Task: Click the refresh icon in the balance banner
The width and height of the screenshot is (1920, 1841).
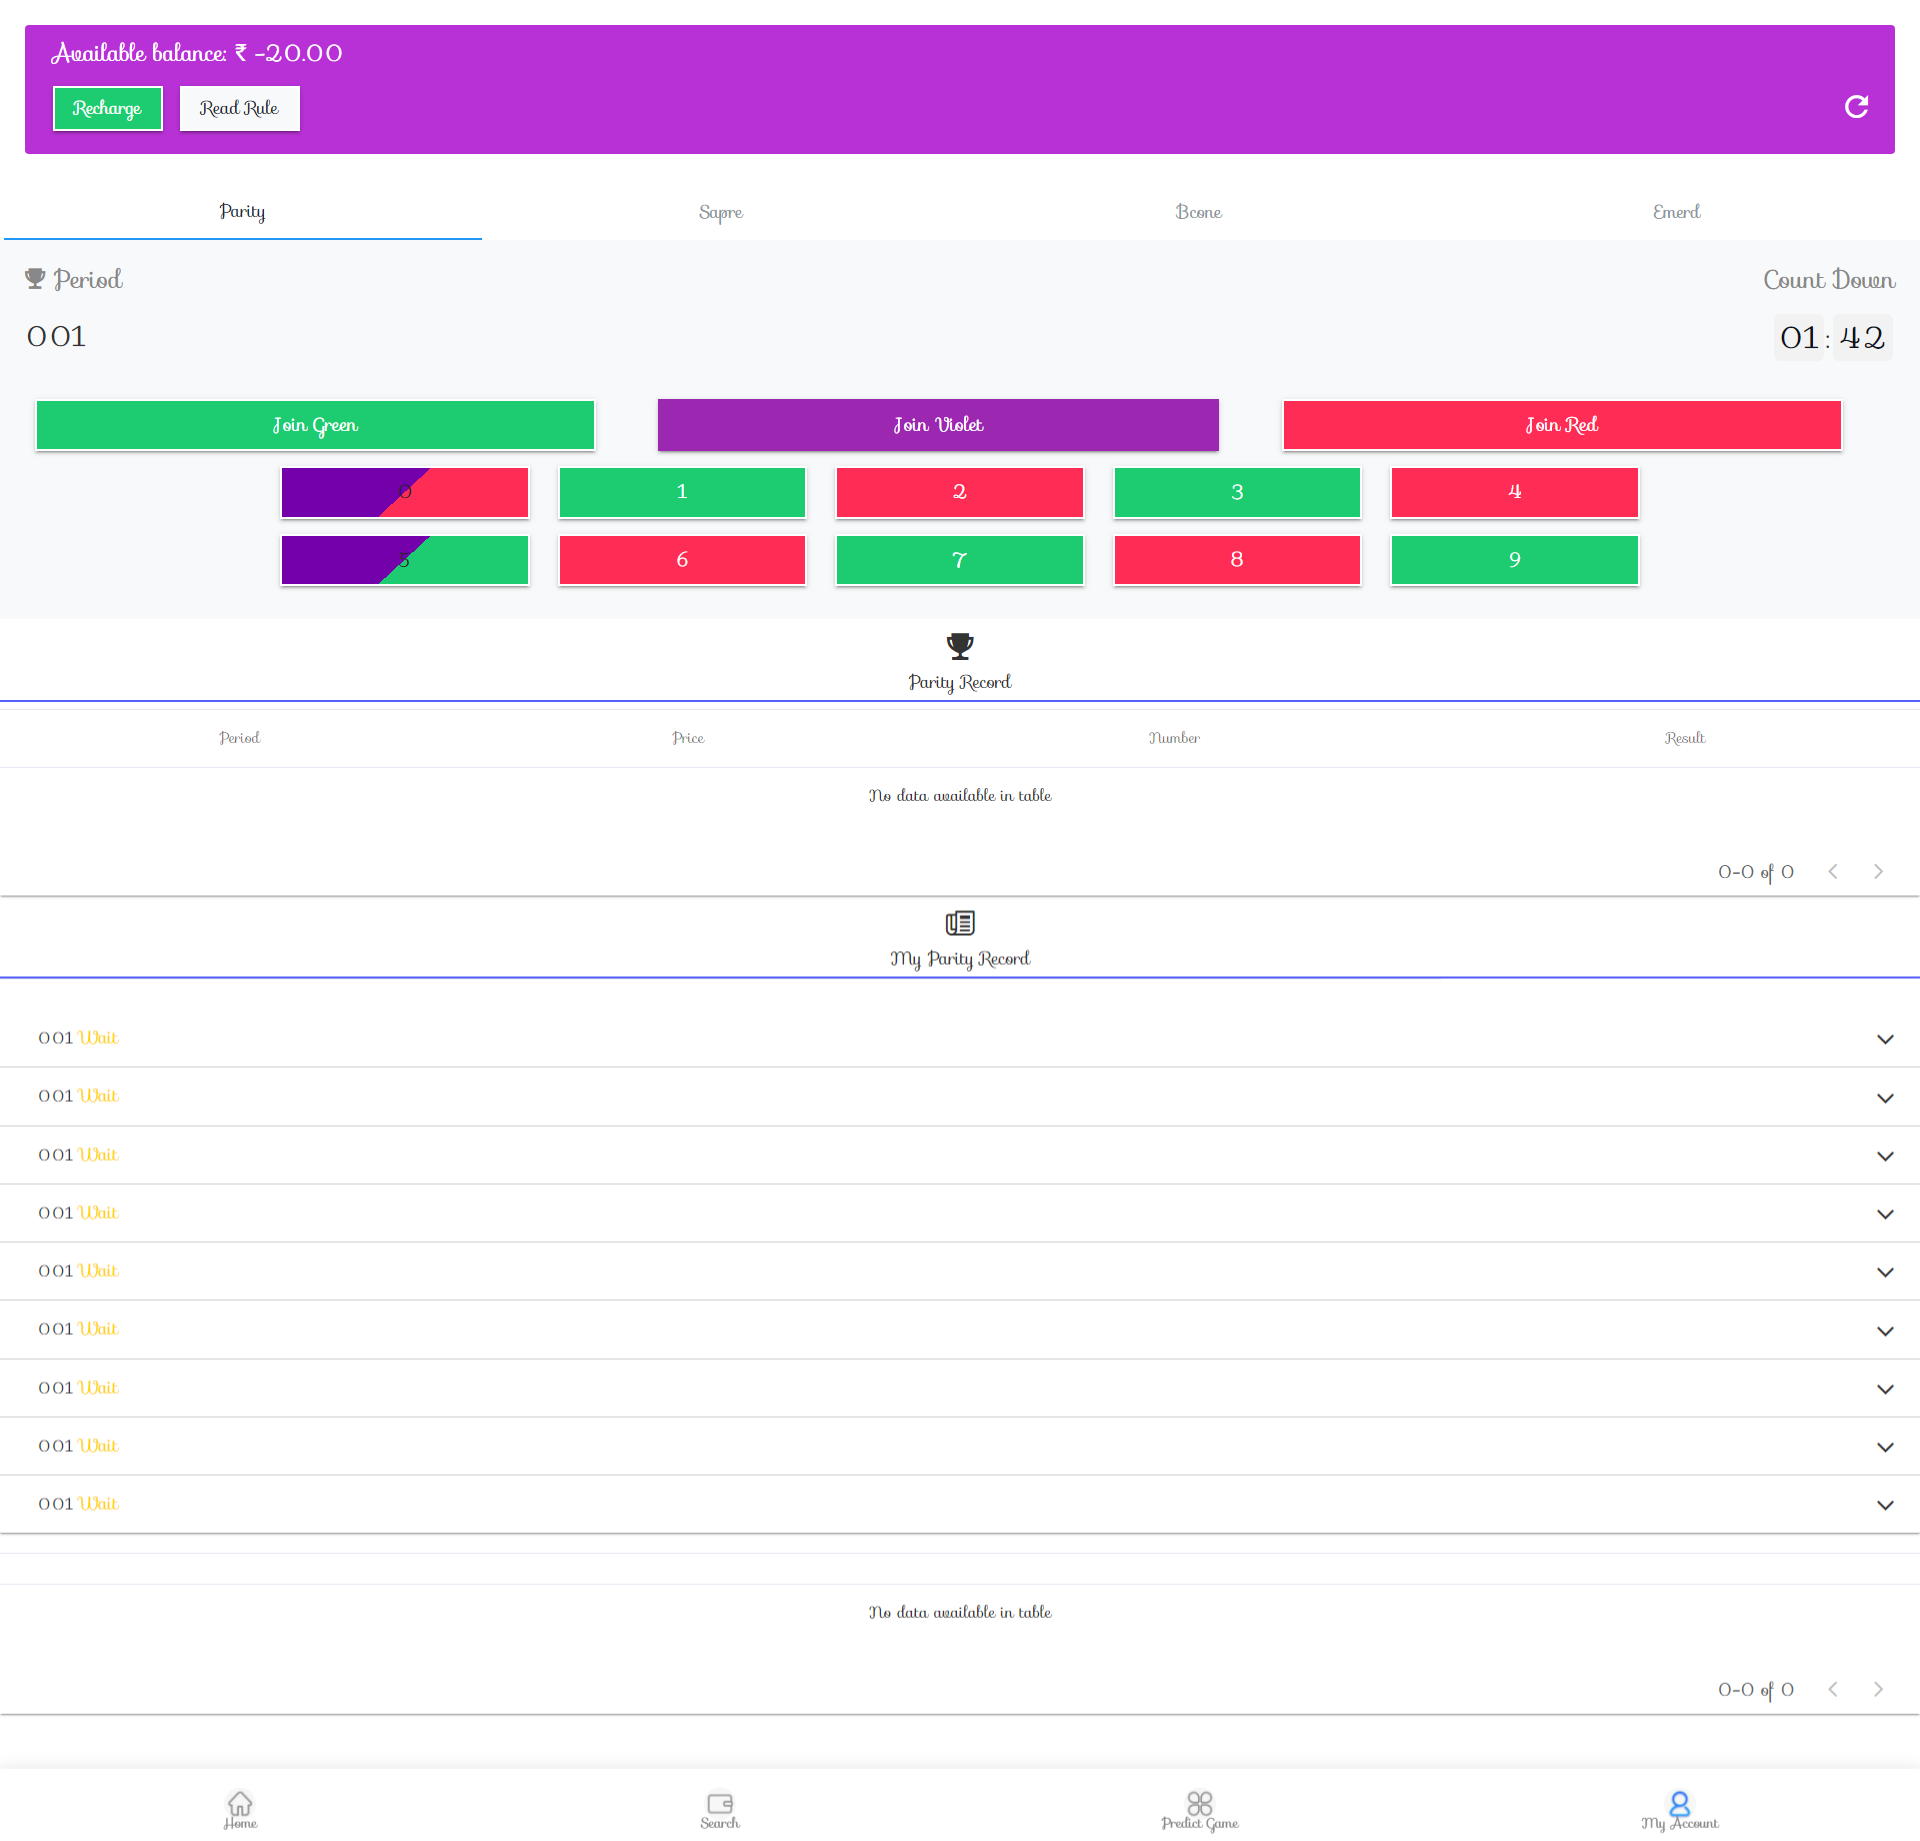Action: (1856, 107)
